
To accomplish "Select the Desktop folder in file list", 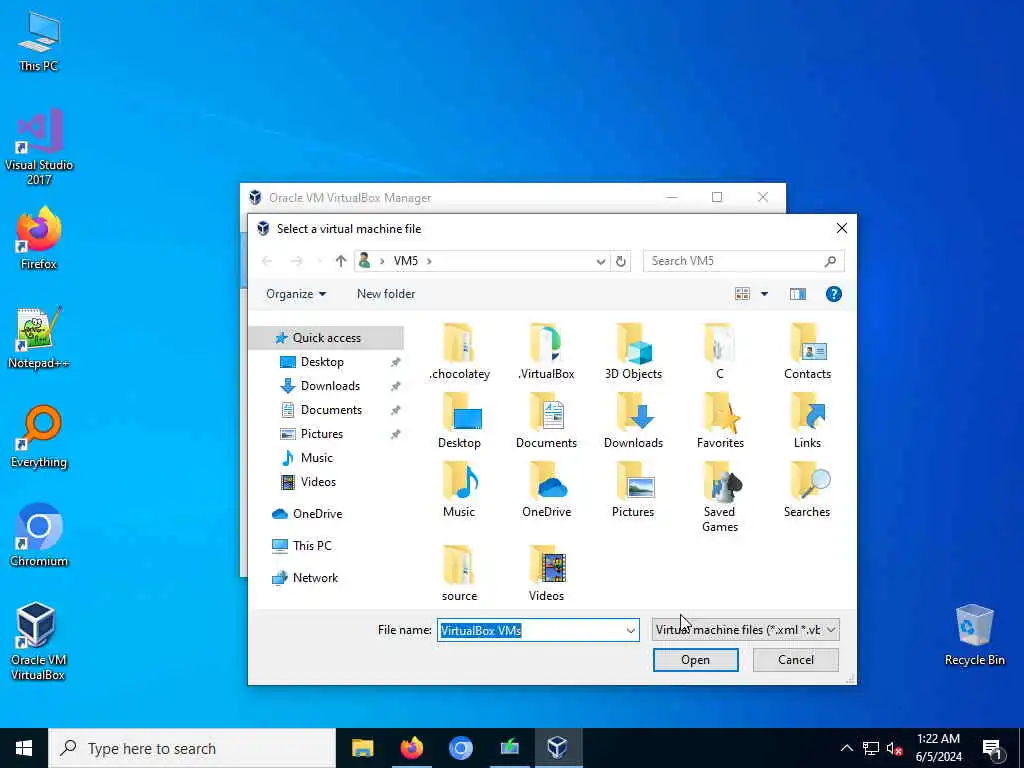I will (x=459, y=421).
